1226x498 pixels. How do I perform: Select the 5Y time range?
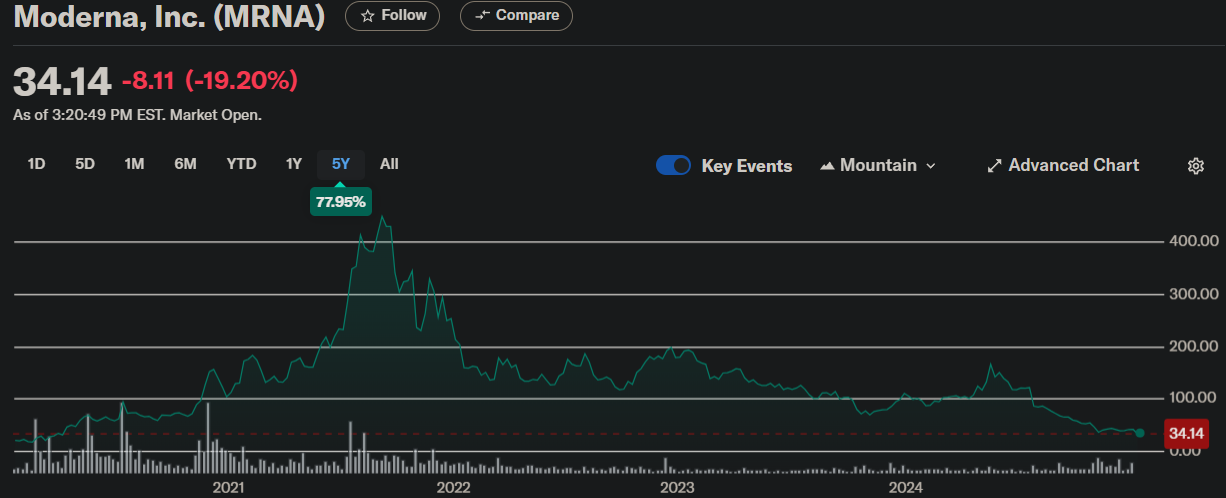coord(341,164)
